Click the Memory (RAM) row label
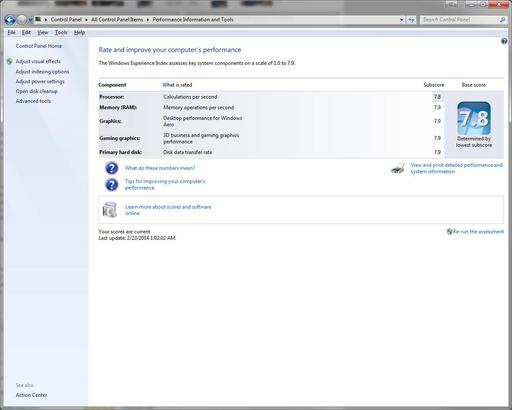This screenshot has height=410, width=512. click(118, 107)
